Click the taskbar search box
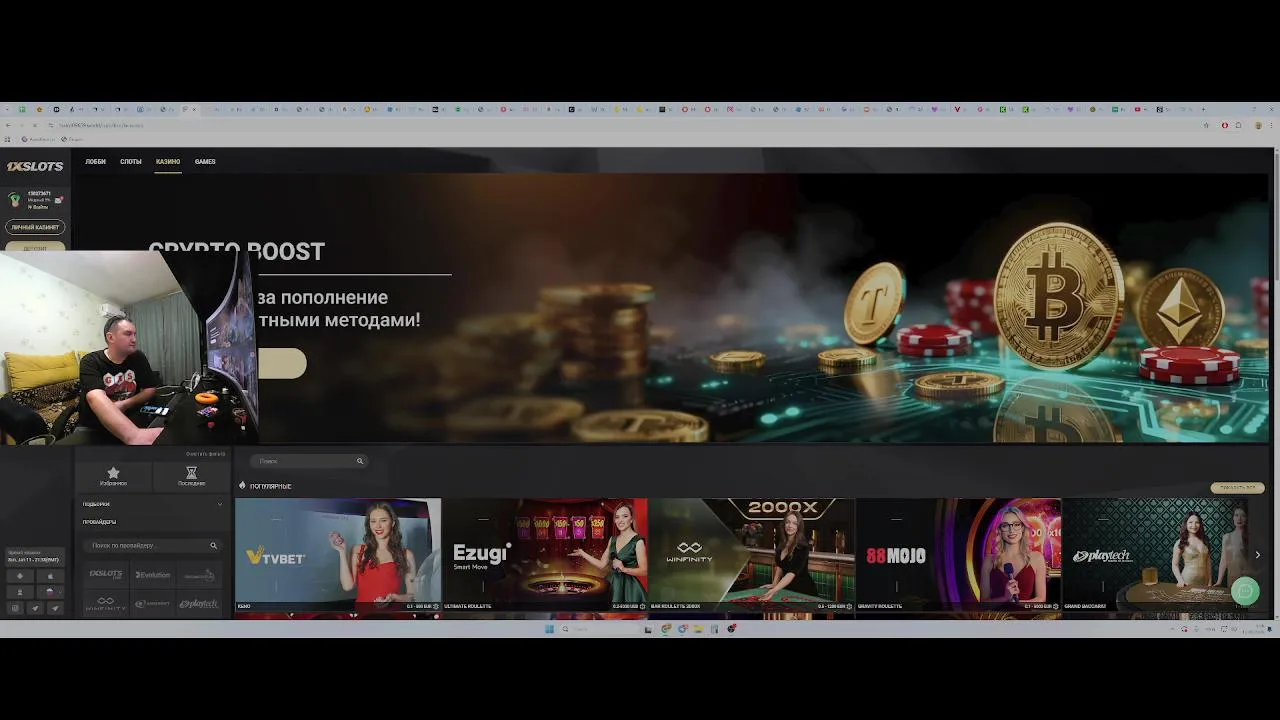This screenshot has height=720, width=1280. [x=600, y=629]
